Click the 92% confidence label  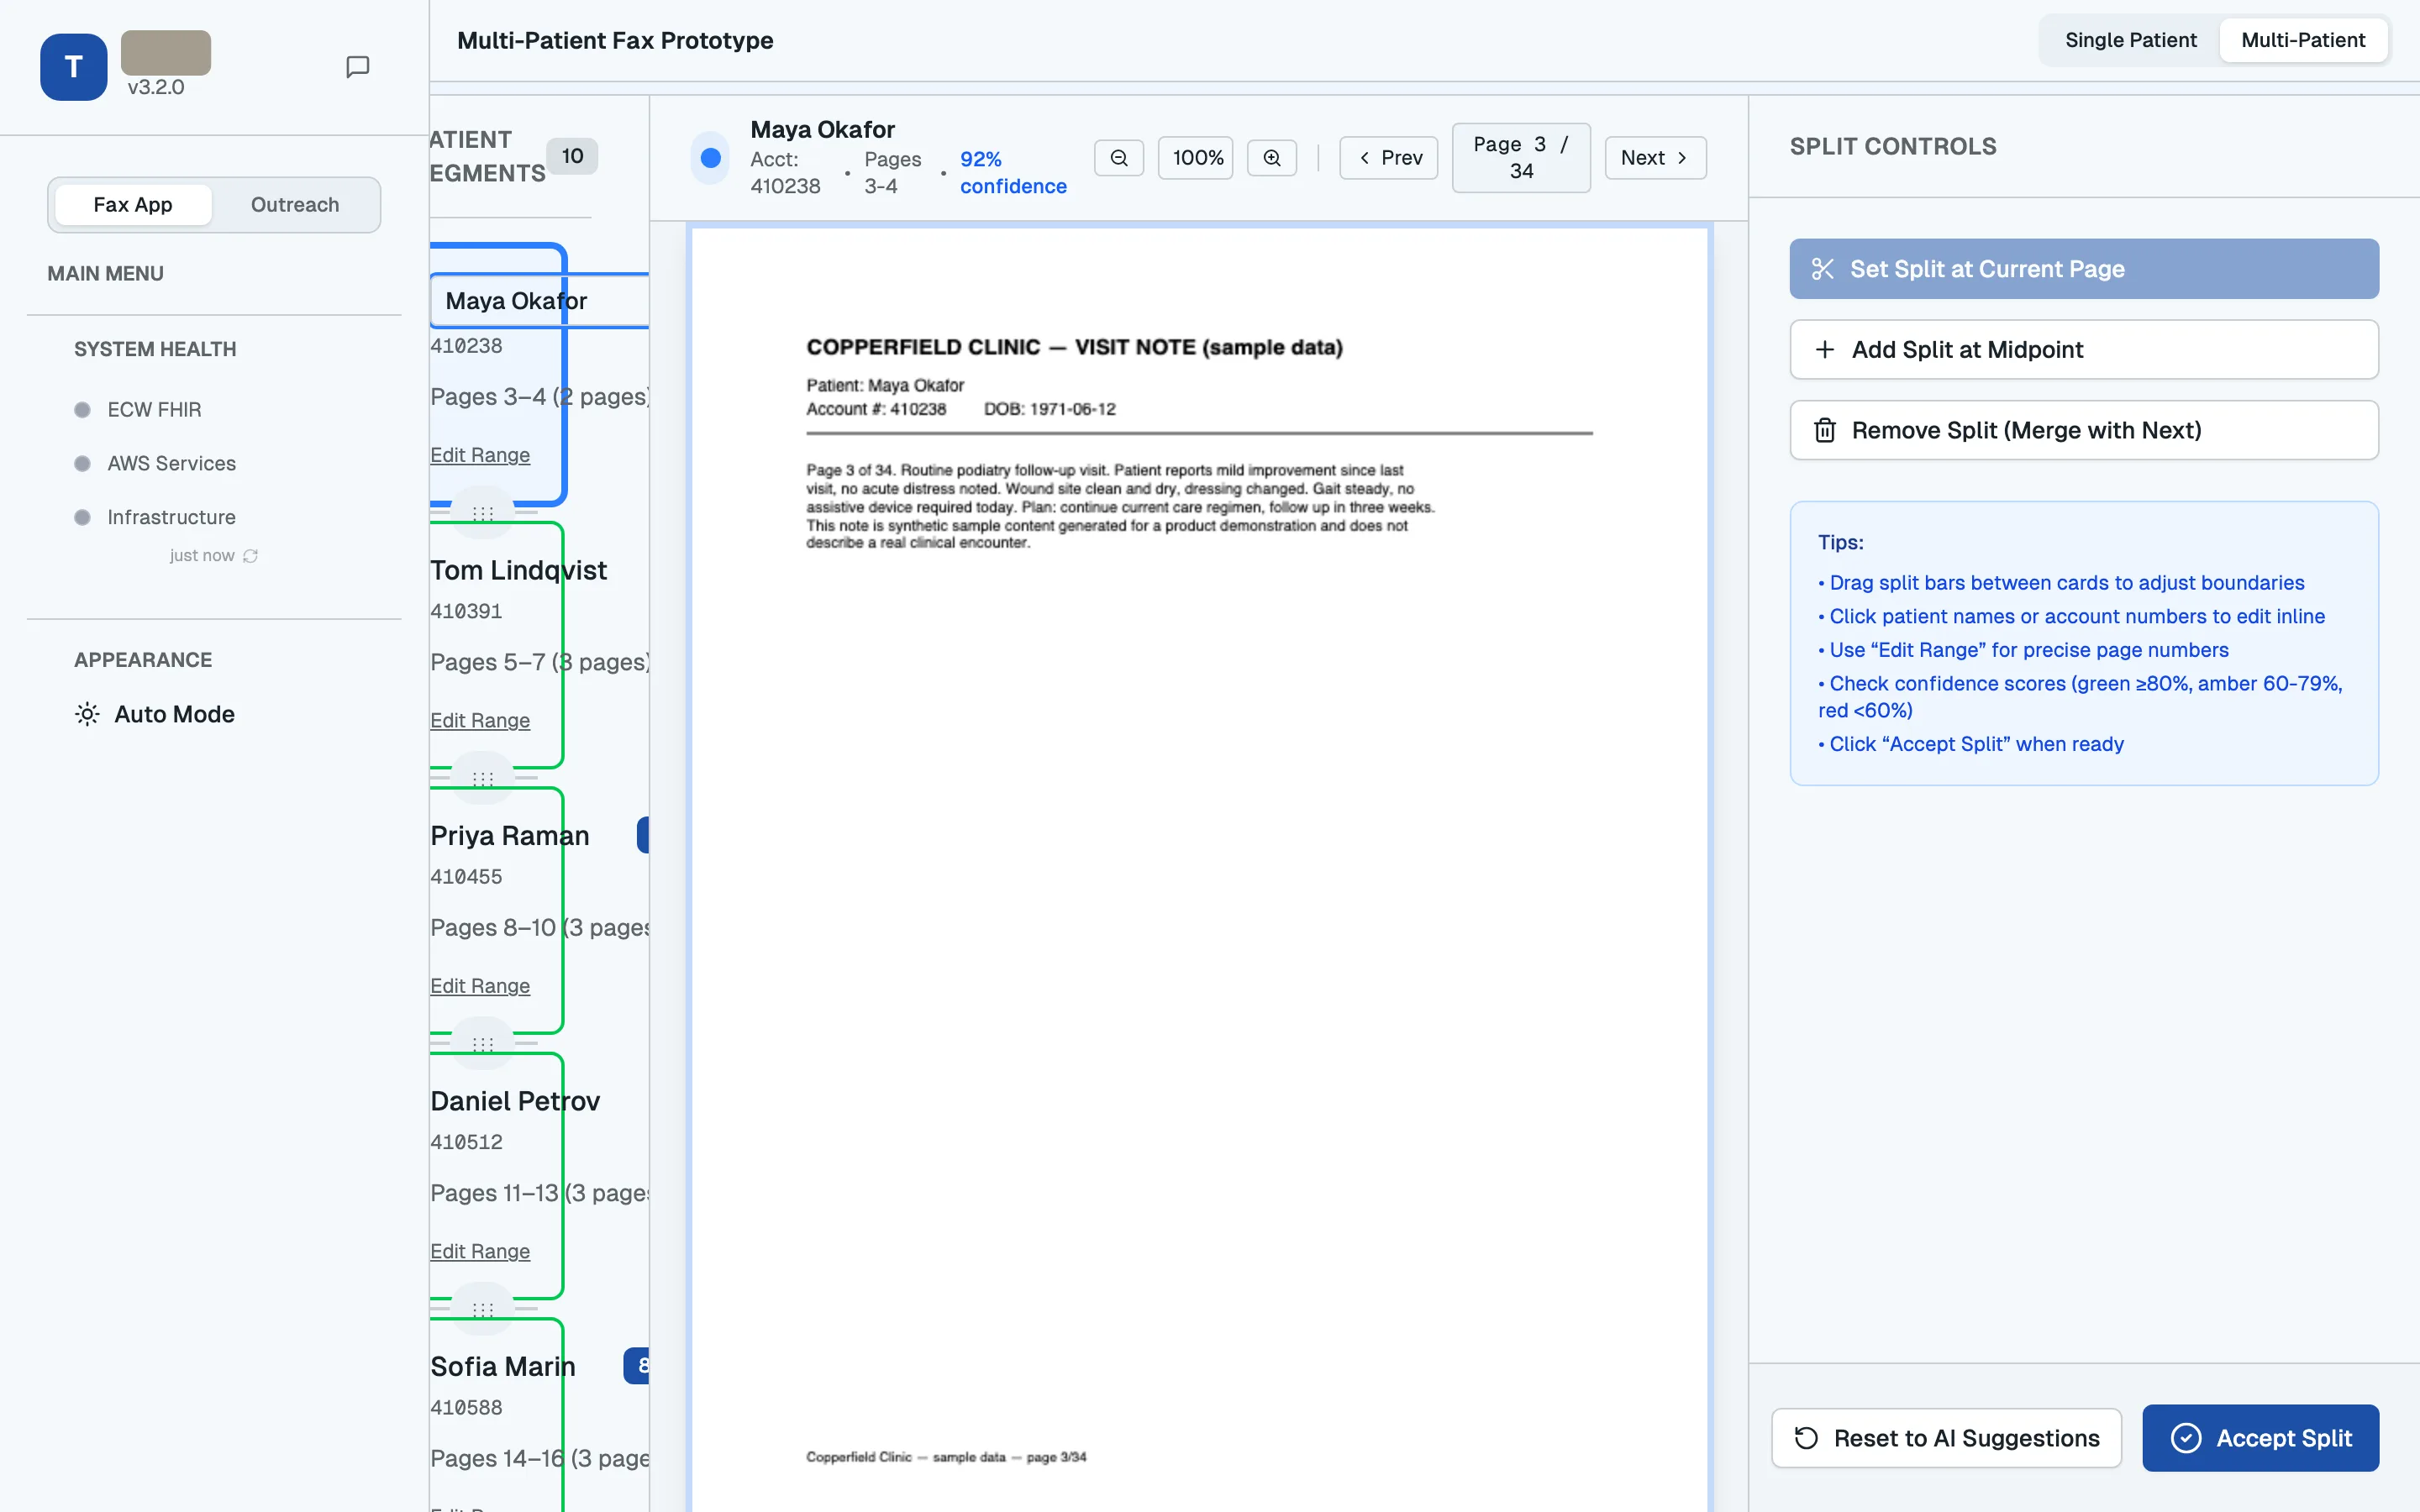click(1013, 173)
